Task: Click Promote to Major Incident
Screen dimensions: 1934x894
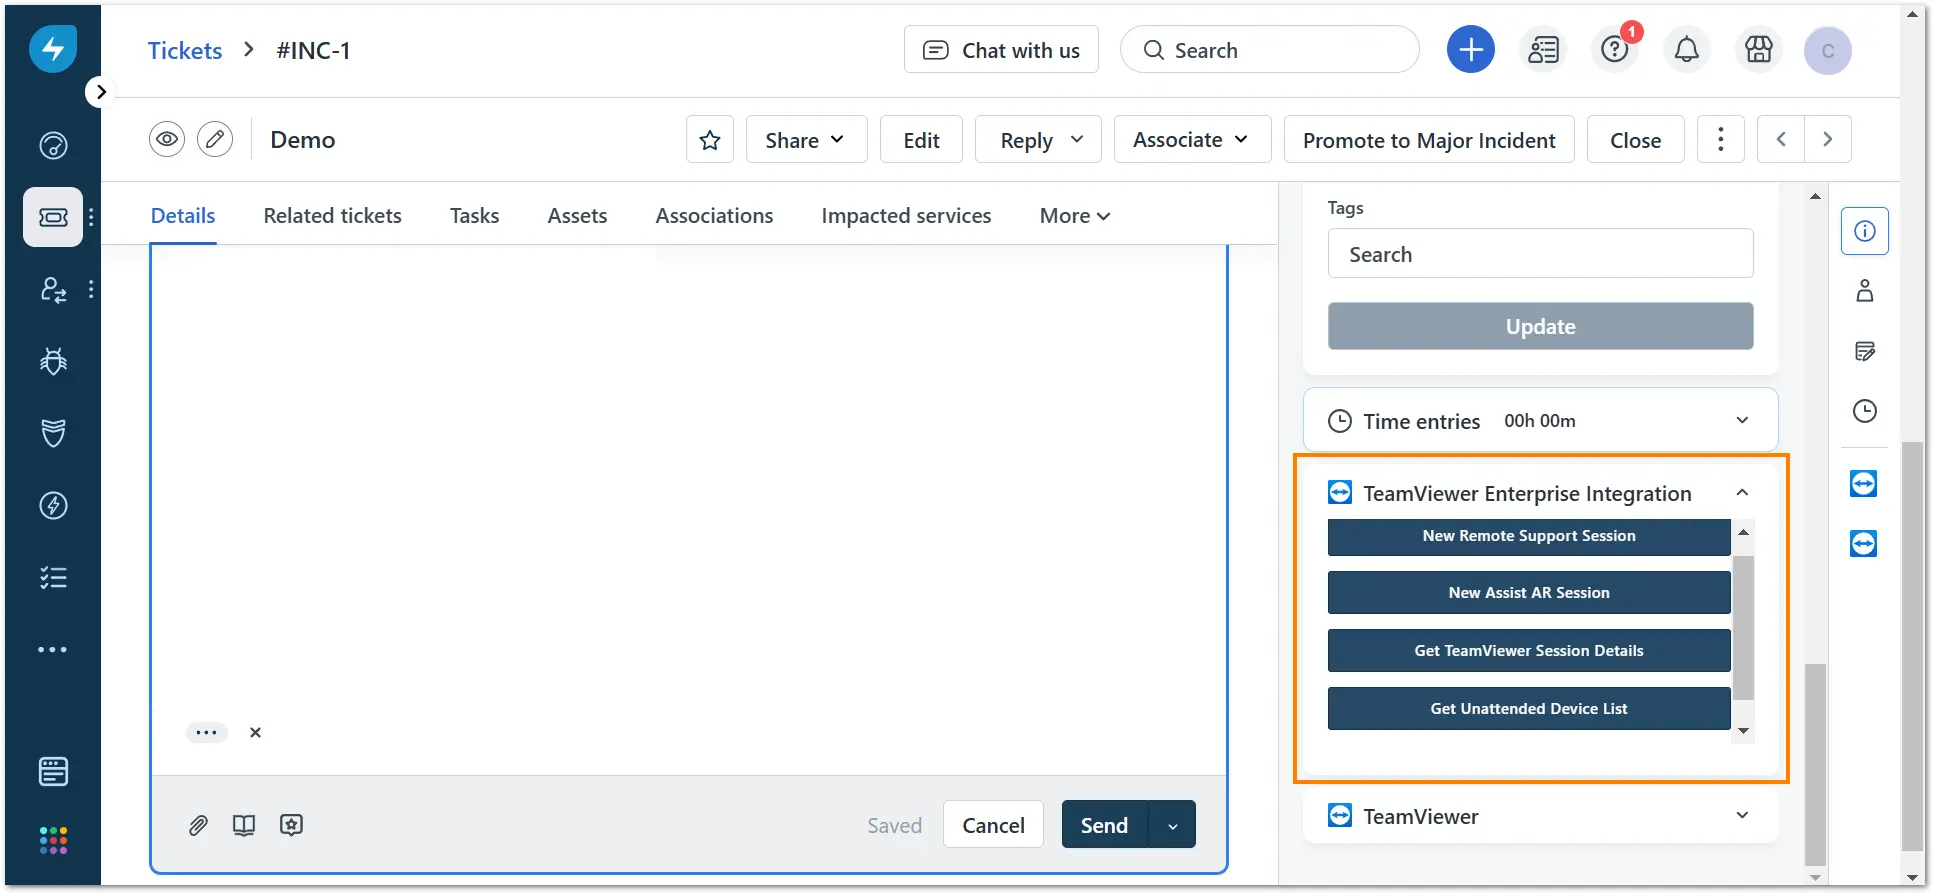Action: (1429, 140)
